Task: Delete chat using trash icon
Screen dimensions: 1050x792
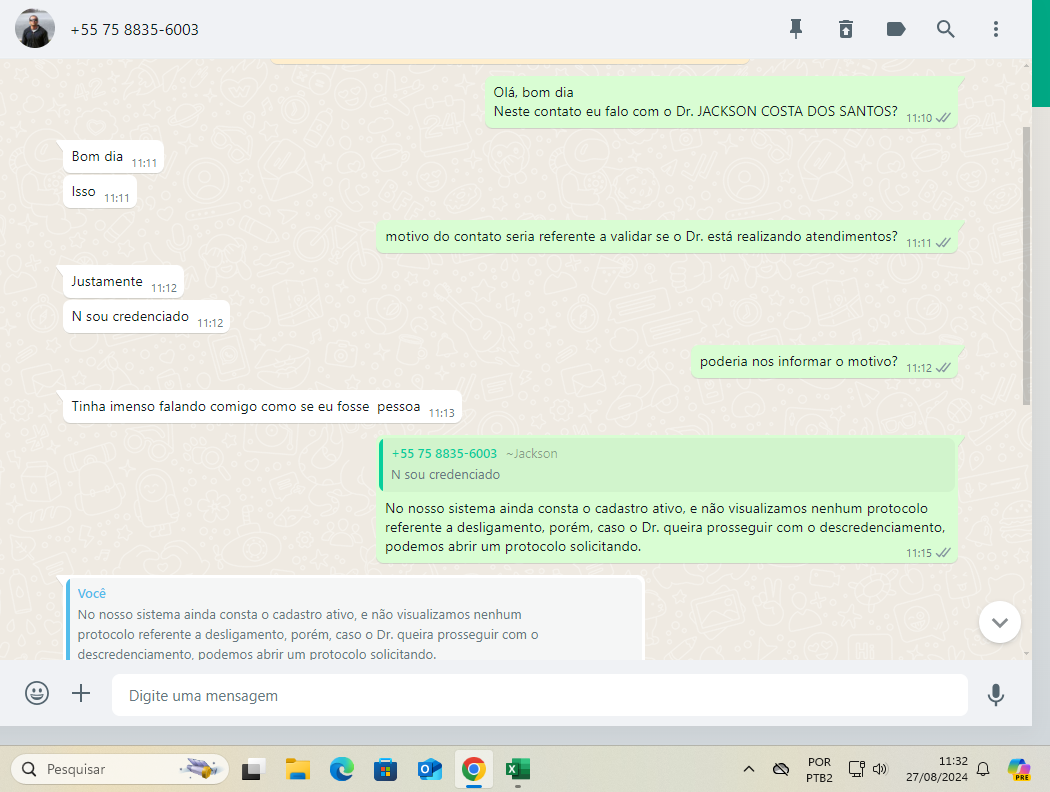Action: 846,29
